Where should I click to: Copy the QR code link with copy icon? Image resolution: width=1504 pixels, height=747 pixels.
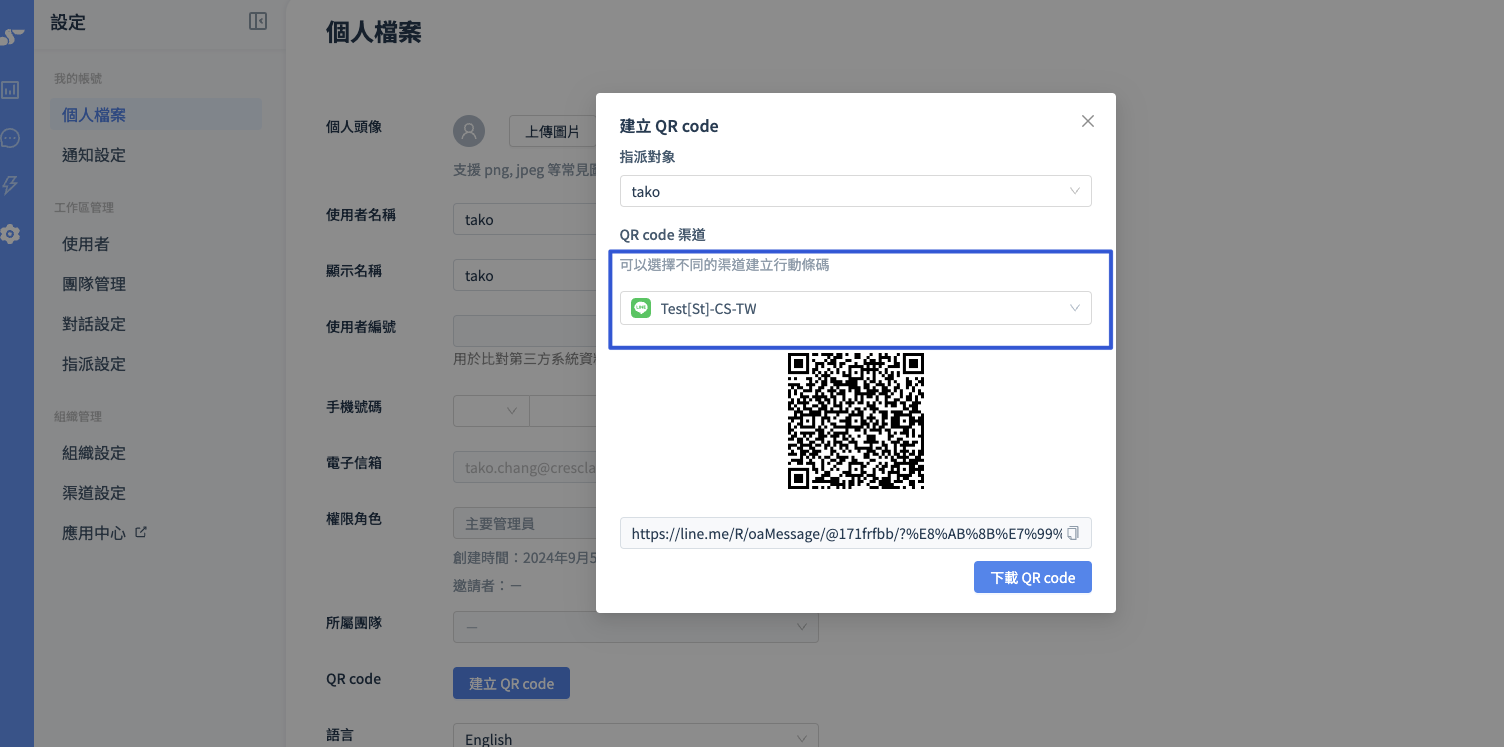(x=1073, y=533)
